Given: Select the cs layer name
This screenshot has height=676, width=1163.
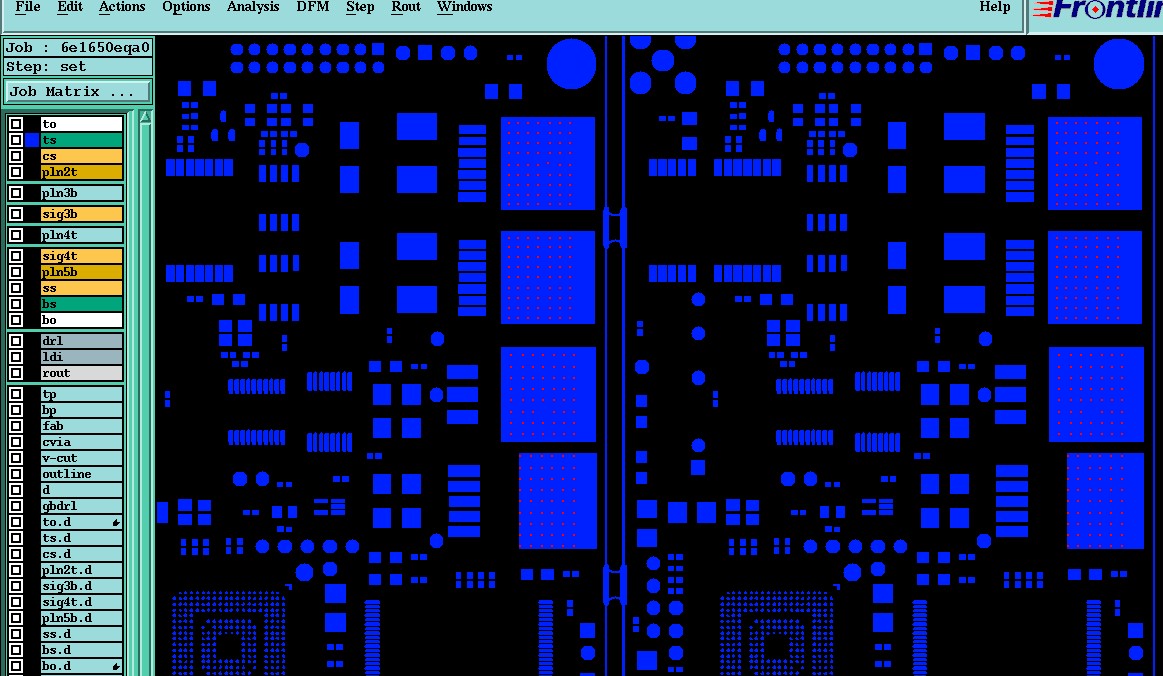Looking at the screenshot, I should coord(82,156).
